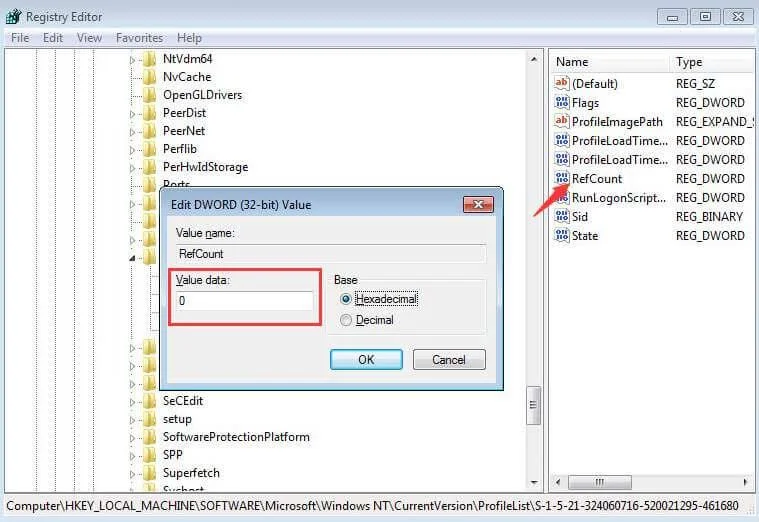This screenshot has width=759, height=522.
Task: Click the tree pane vertical scrollbar thumb
Action: pos(533,405)
